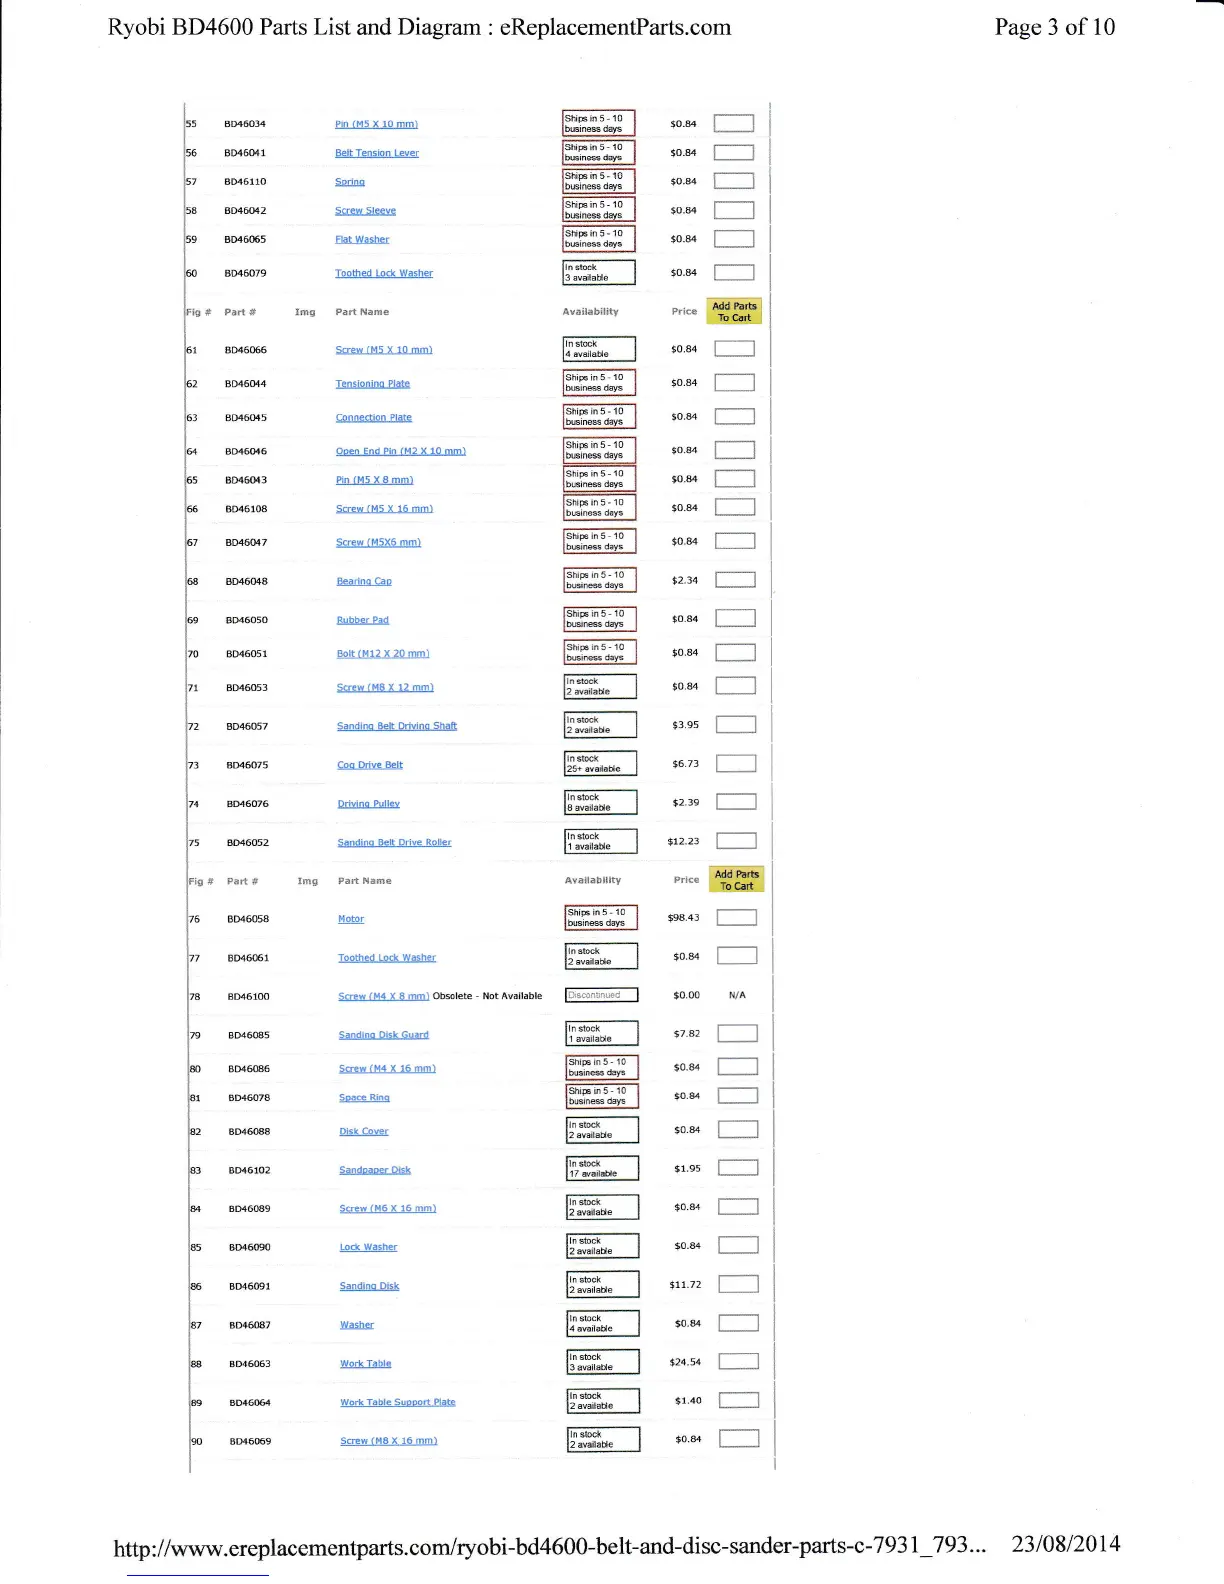Open the Sandpaper Disk link

pos(375,1170)
